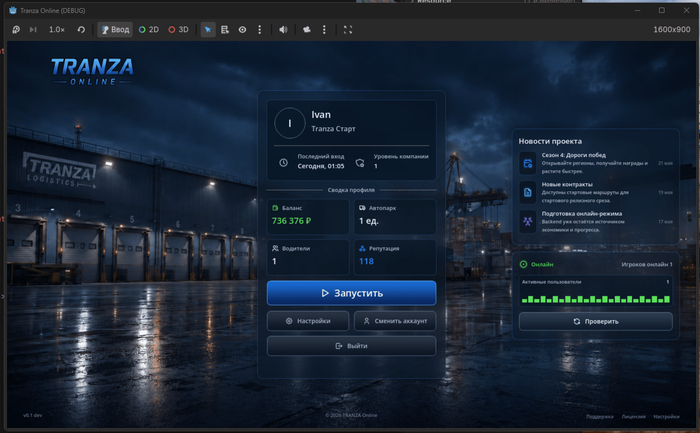This screenshot has height=433, width=700.
Task: Mute game audio with speaker icon
Action: pos(283,29)
